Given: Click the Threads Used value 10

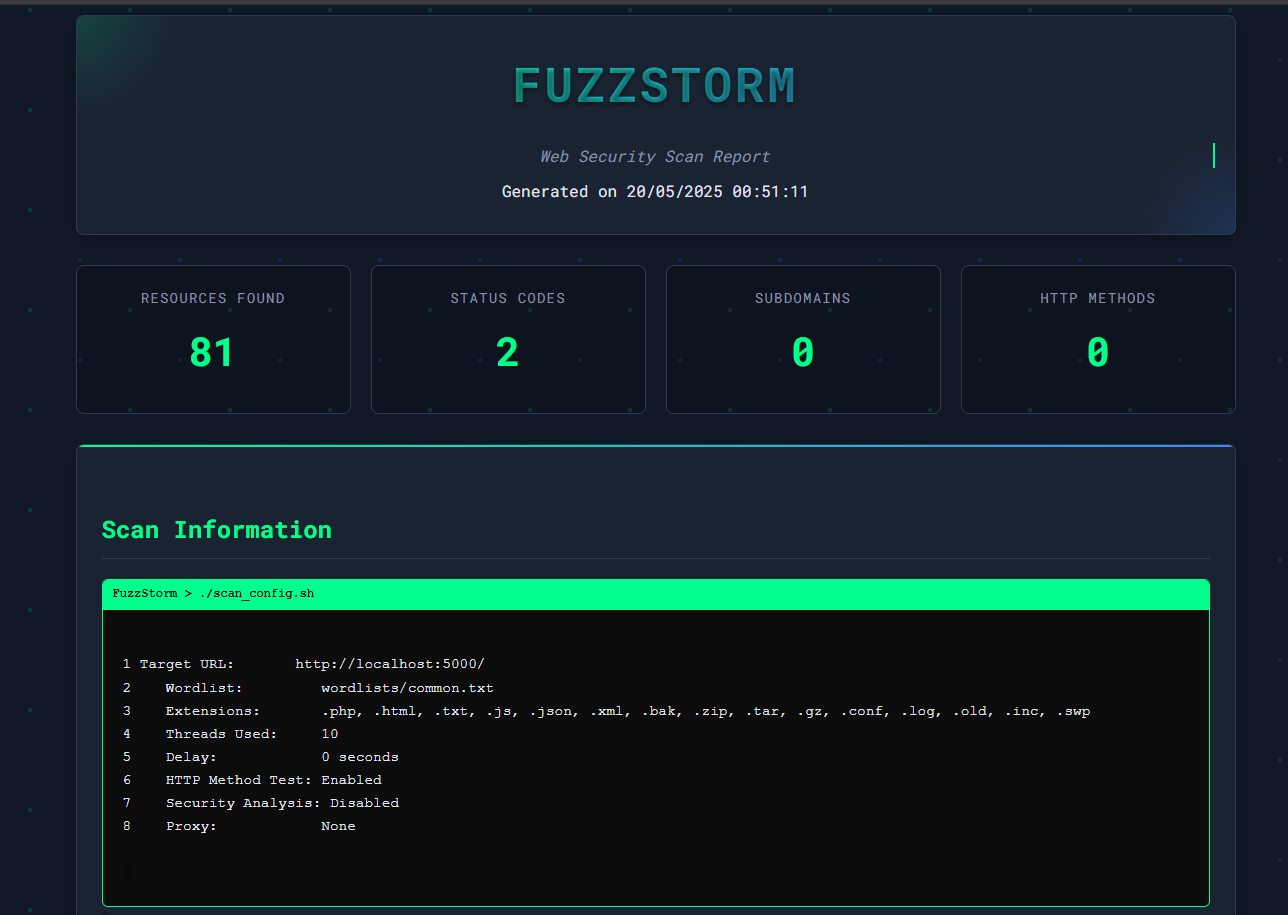Looking at the screenshot, I should (330, 734).
